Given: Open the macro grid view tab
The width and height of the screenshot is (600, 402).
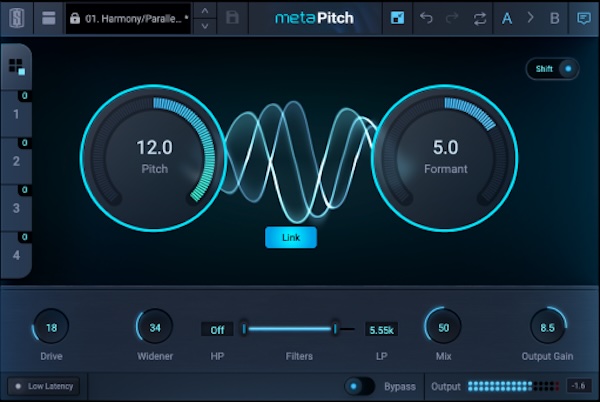Looking at the screenshot, I should 16,67.
